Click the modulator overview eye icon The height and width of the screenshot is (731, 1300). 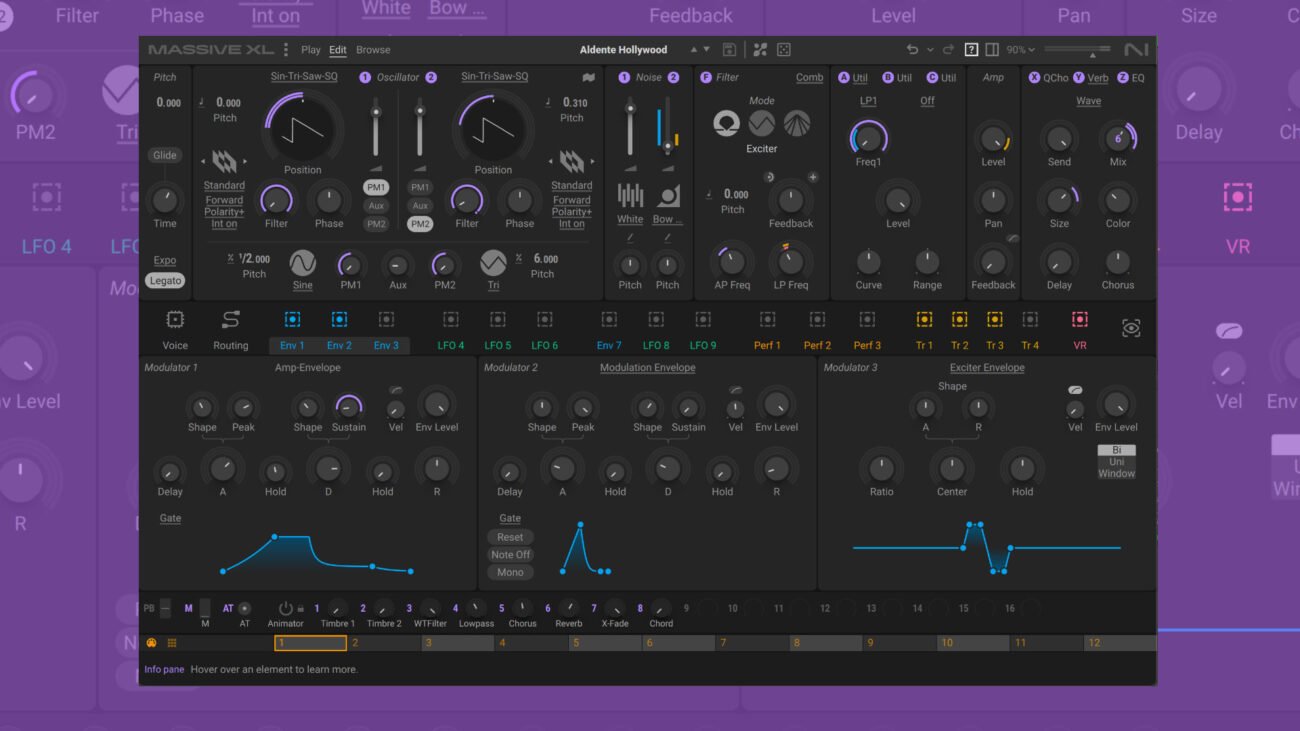click(x=1131, y=328)
